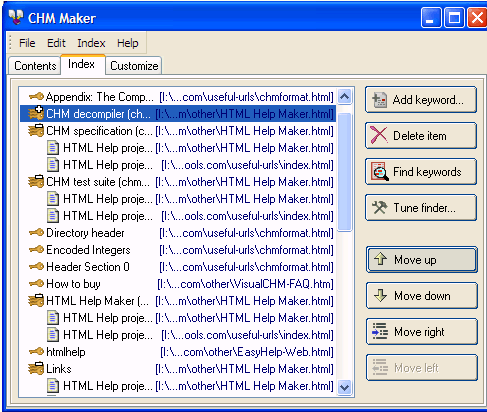Screen dimensions: 487x412
Task: Select HTML Help proje... topic under Links
Action: coord(190,385)
